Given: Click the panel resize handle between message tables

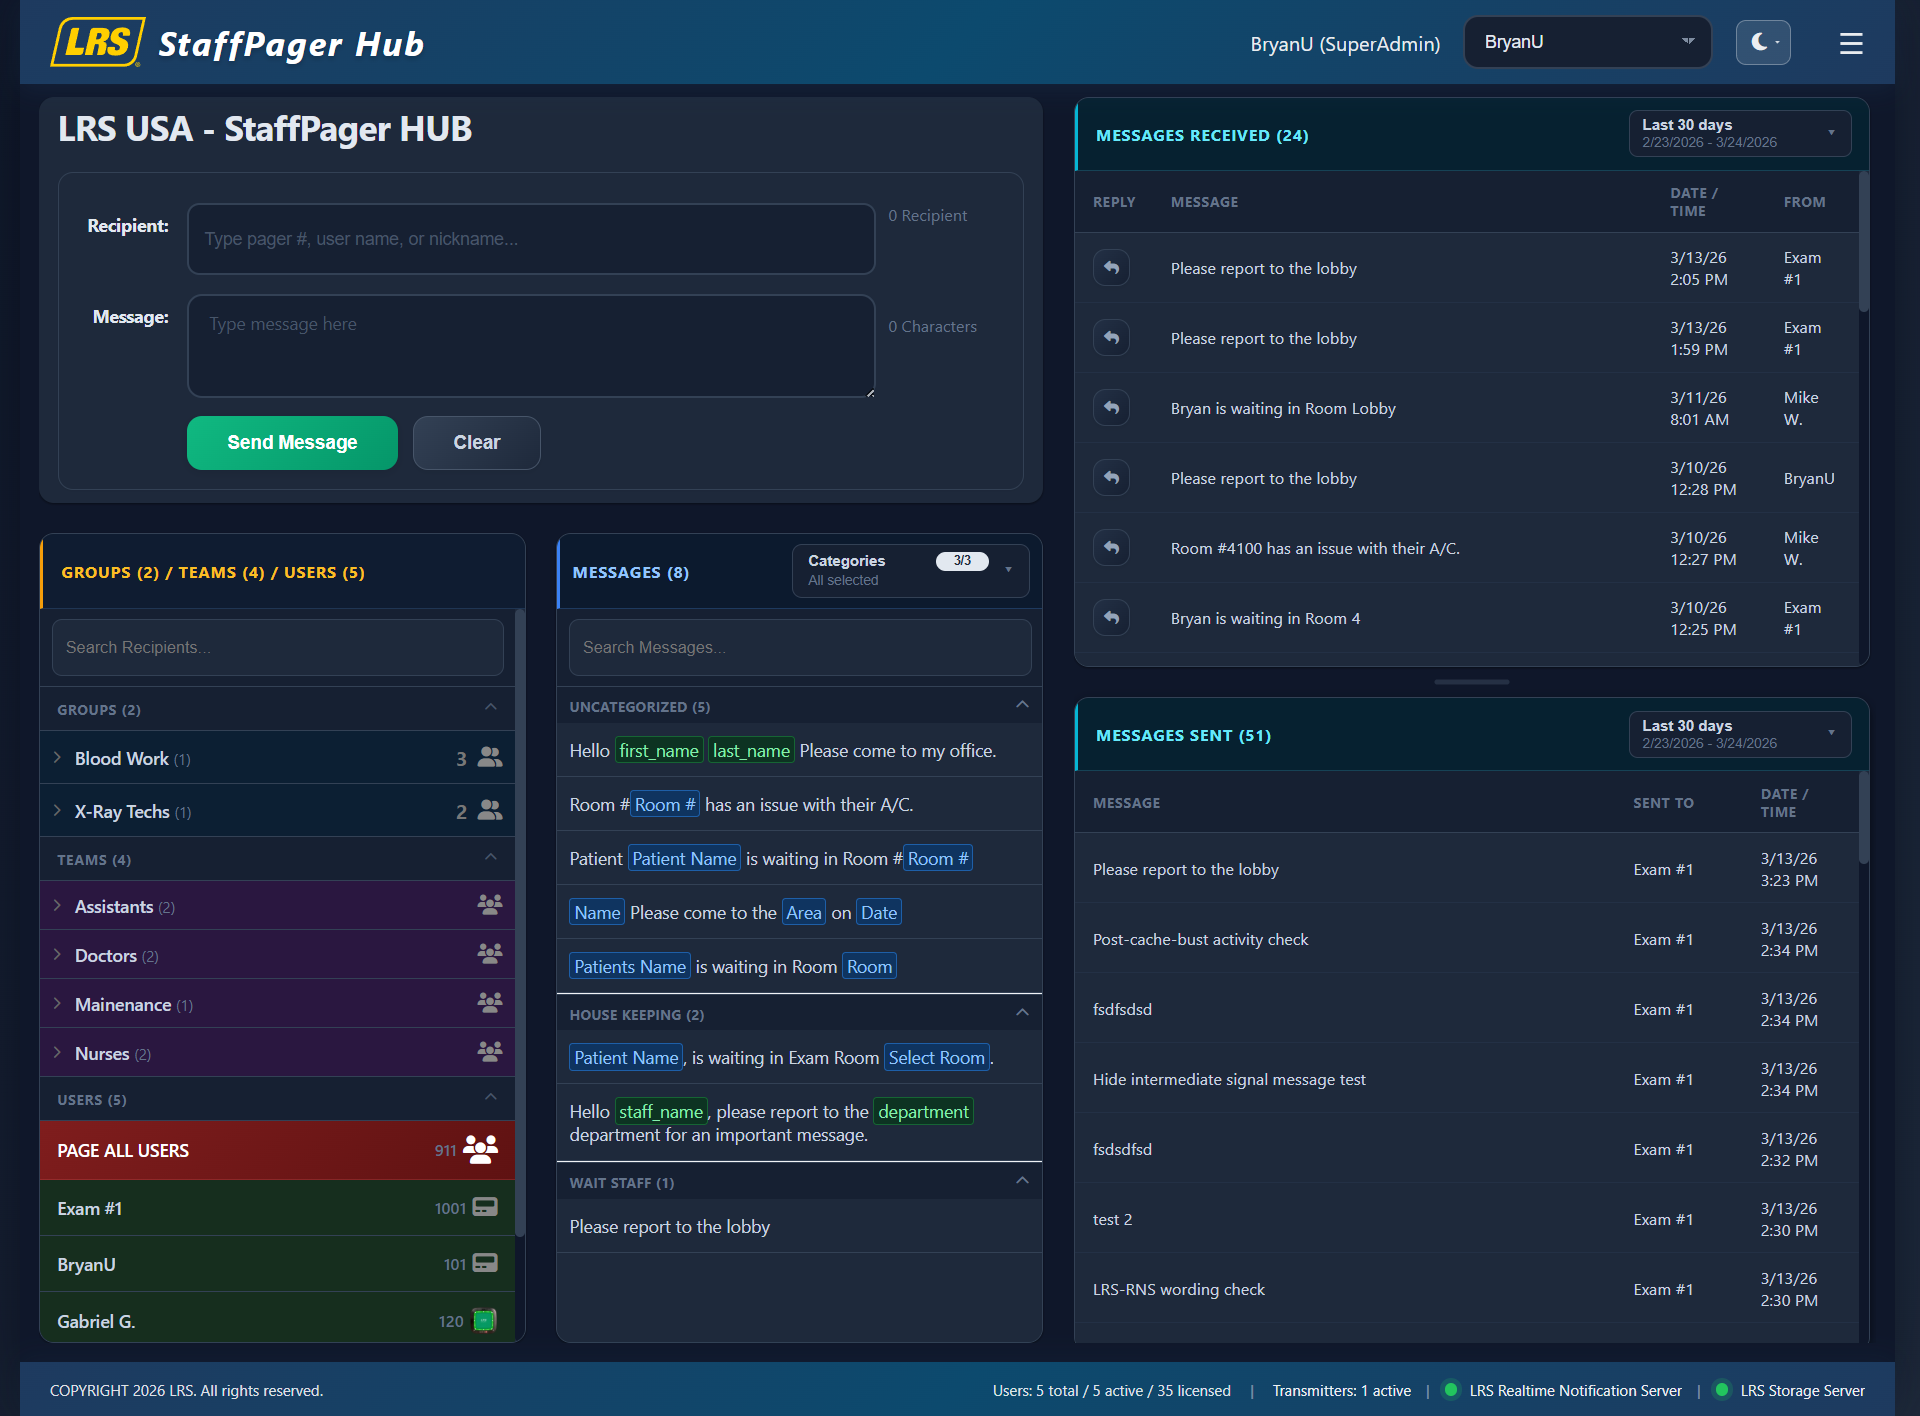Looking at the screenshot, I should tap(1471, 682).
